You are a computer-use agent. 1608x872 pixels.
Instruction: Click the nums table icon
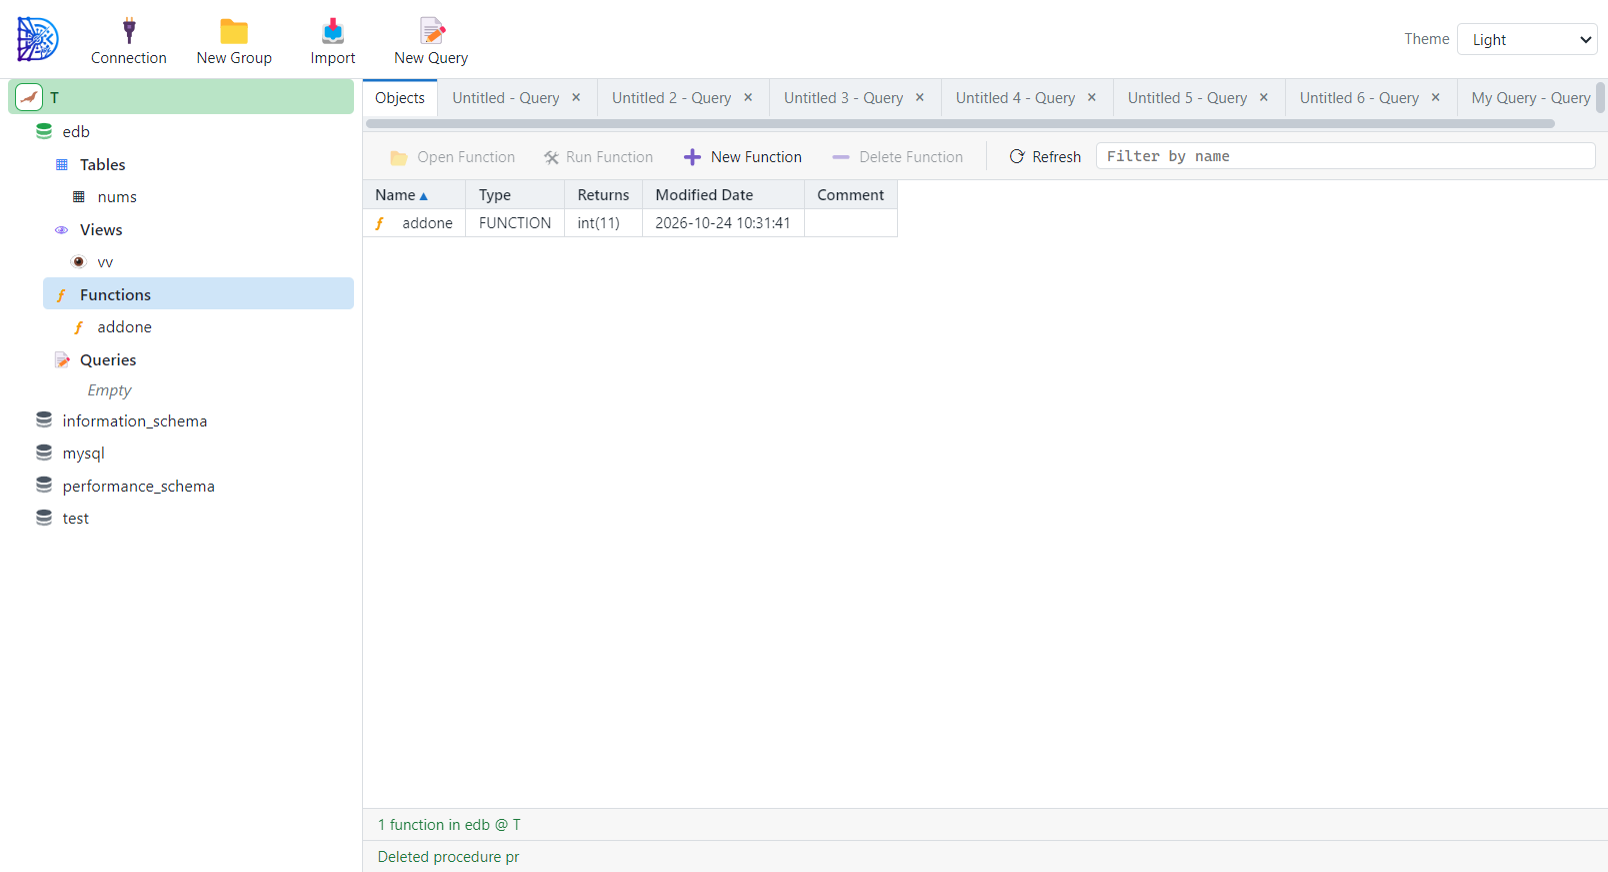pos(79,197)
